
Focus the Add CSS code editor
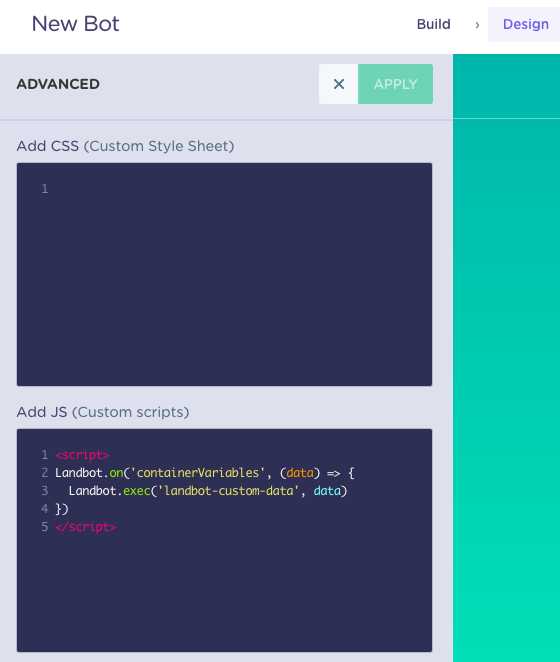[224, 274]
